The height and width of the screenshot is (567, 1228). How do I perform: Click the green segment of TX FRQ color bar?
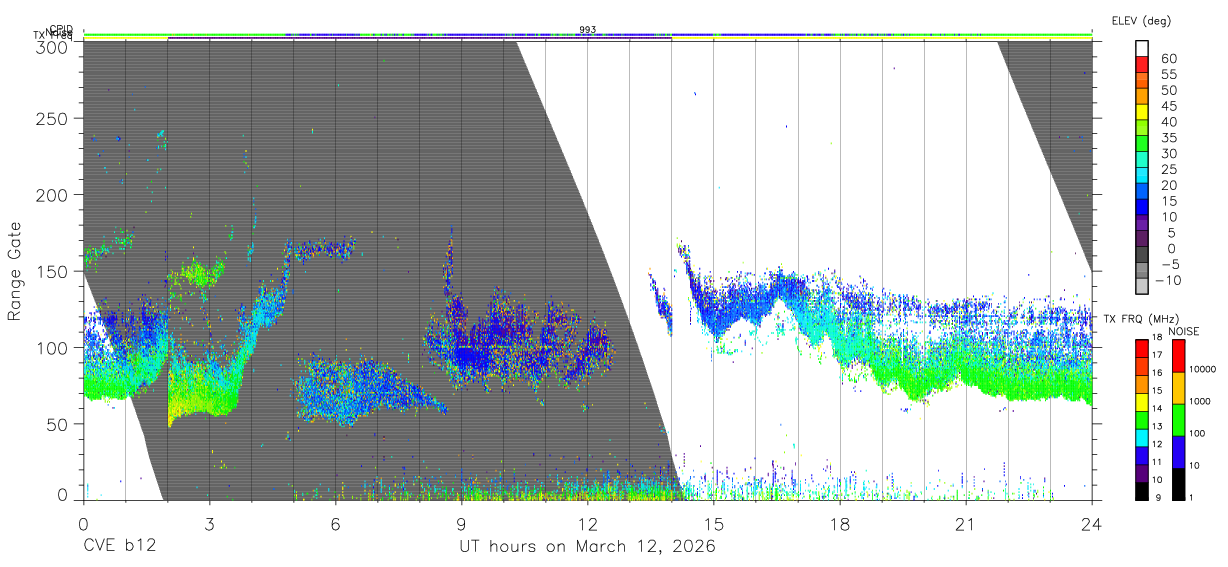(1142, 419)
